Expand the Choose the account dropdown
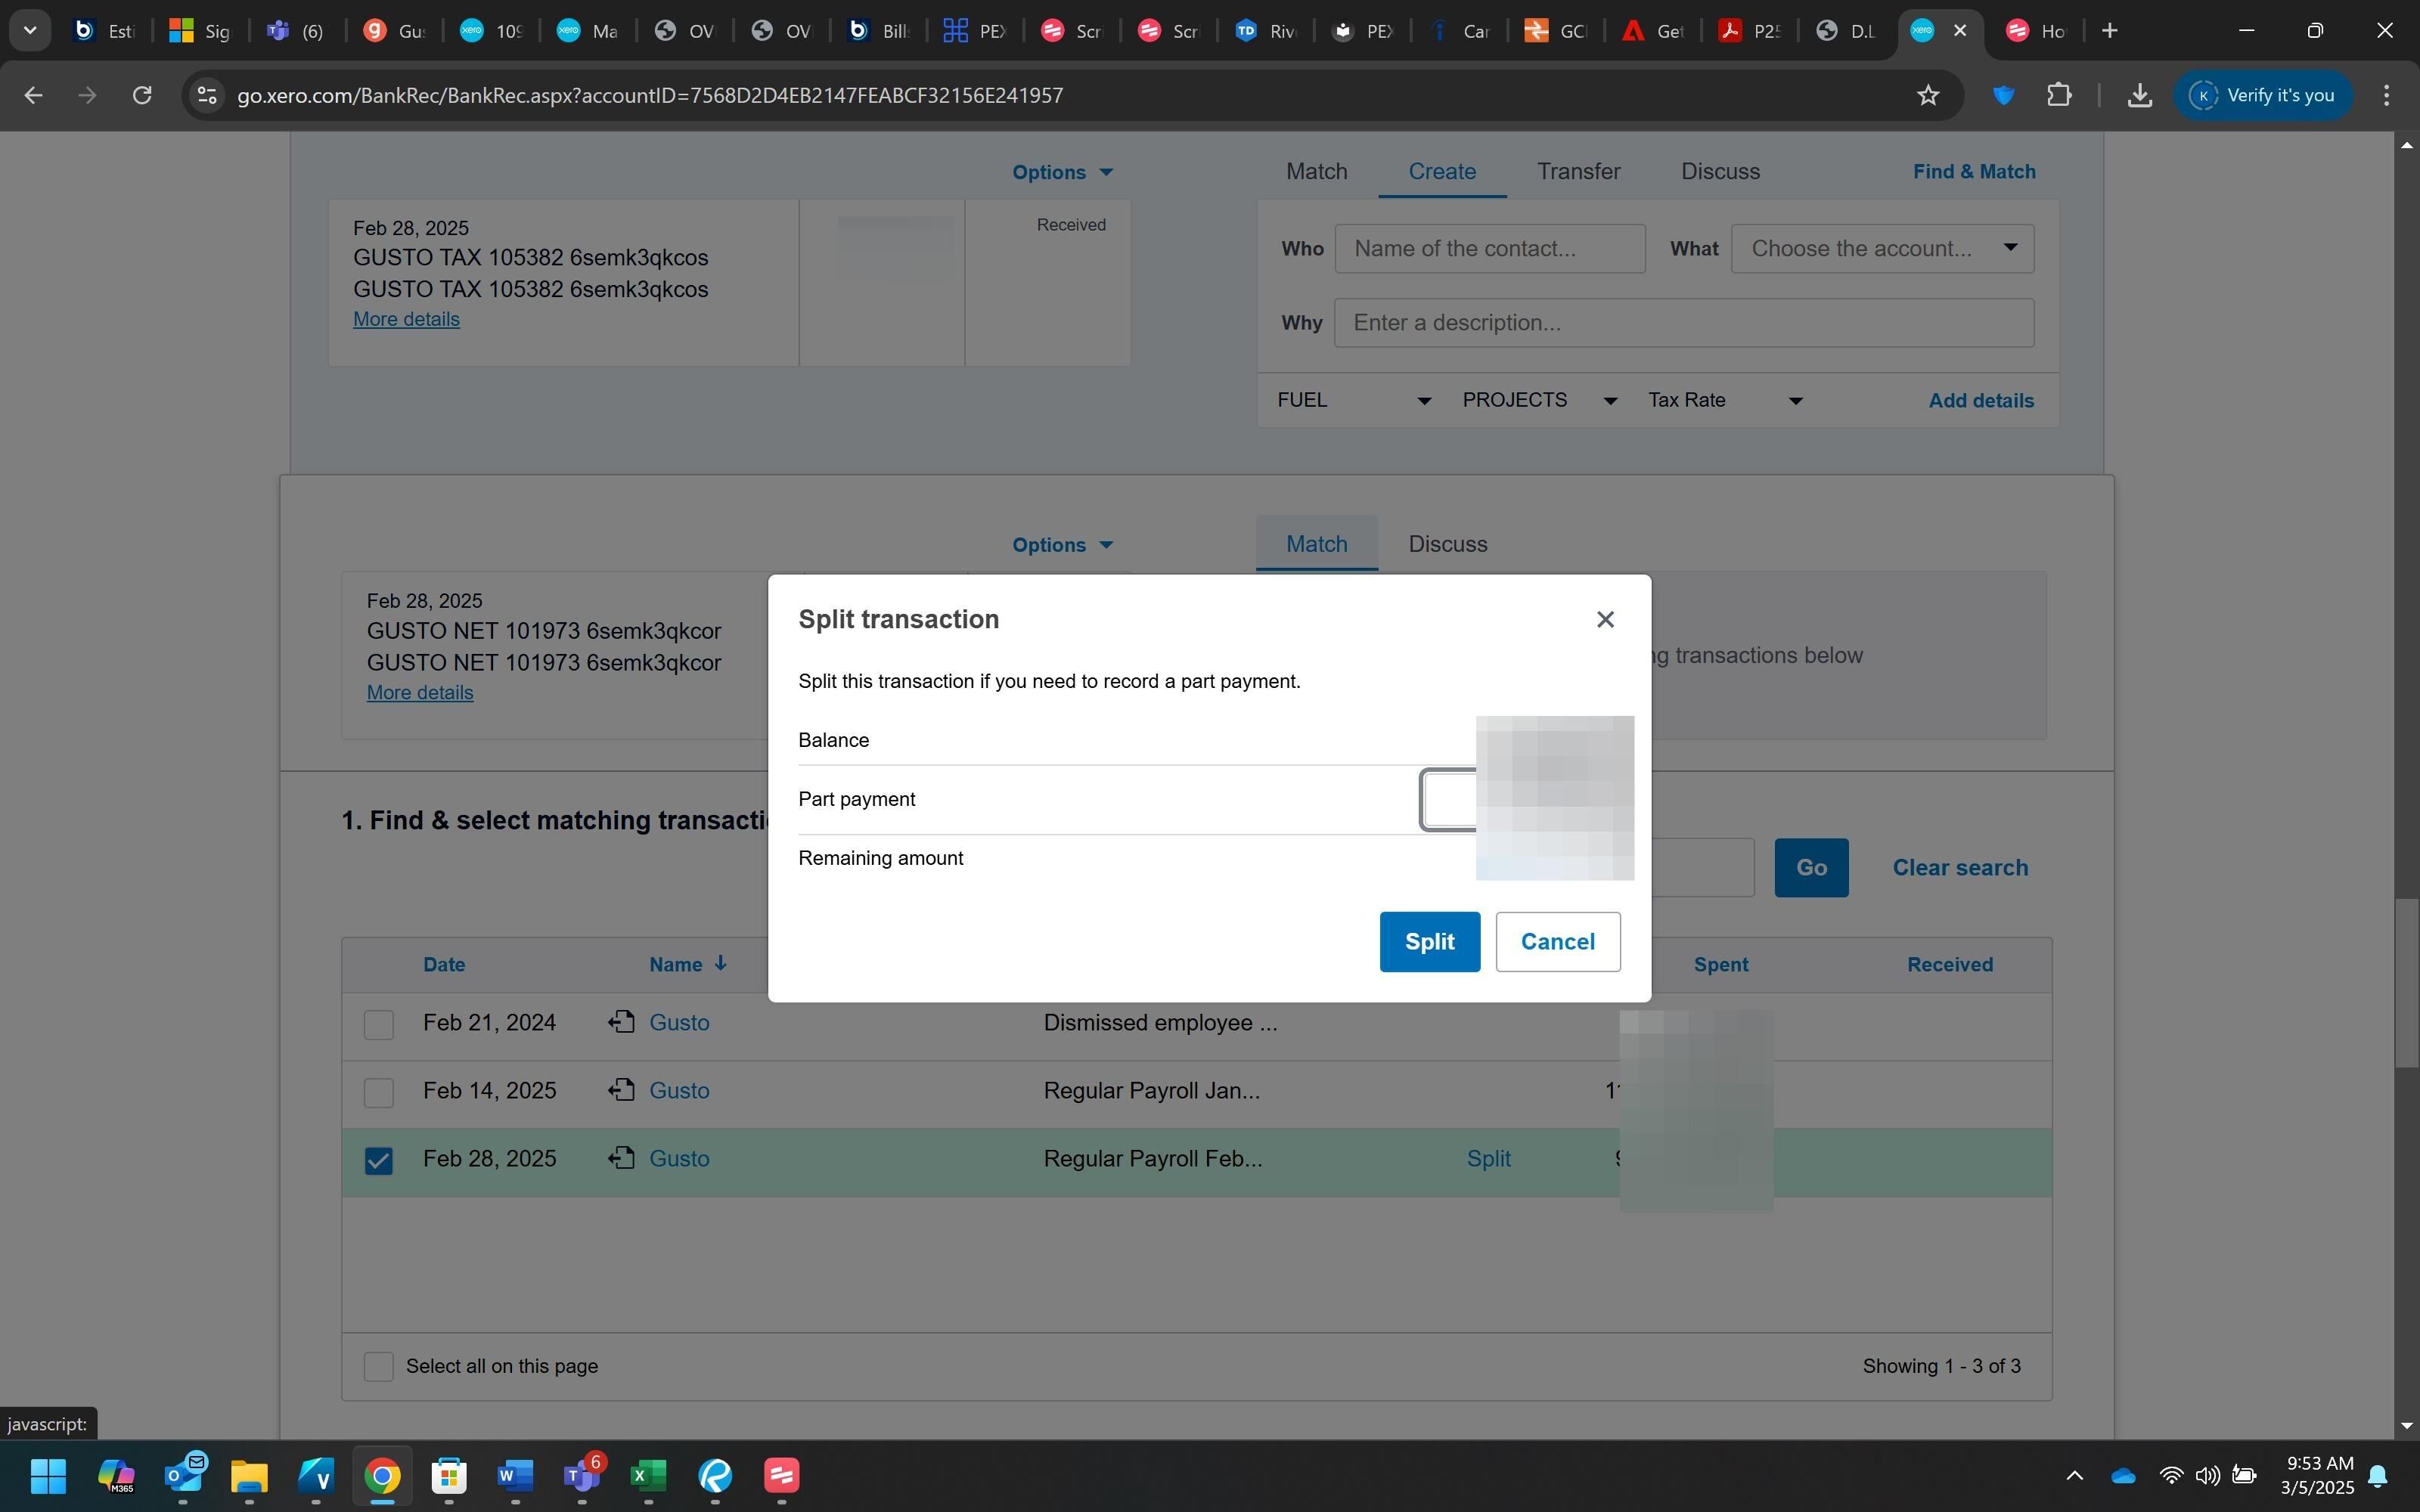The height and width of the screenshot is (1512, 2420). click(1881, 248)
